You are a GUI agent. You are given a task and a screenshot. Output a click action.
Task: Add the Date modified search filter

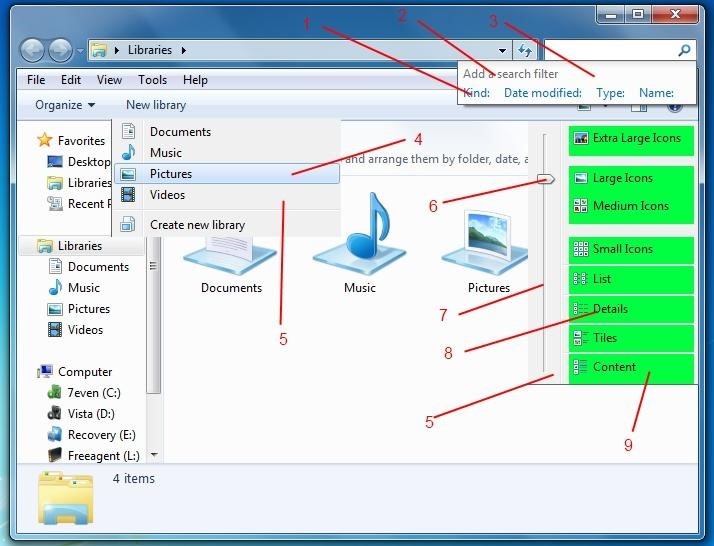coord(542,93)
